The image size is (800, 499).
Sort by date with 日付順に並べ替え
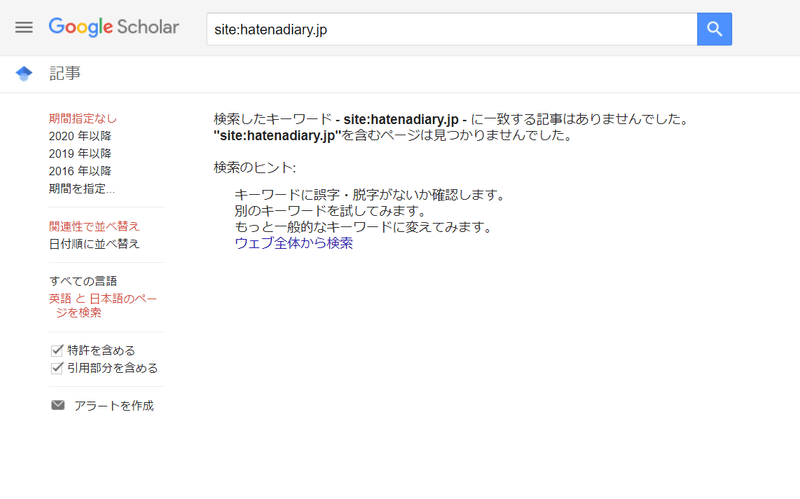(94, 244)
